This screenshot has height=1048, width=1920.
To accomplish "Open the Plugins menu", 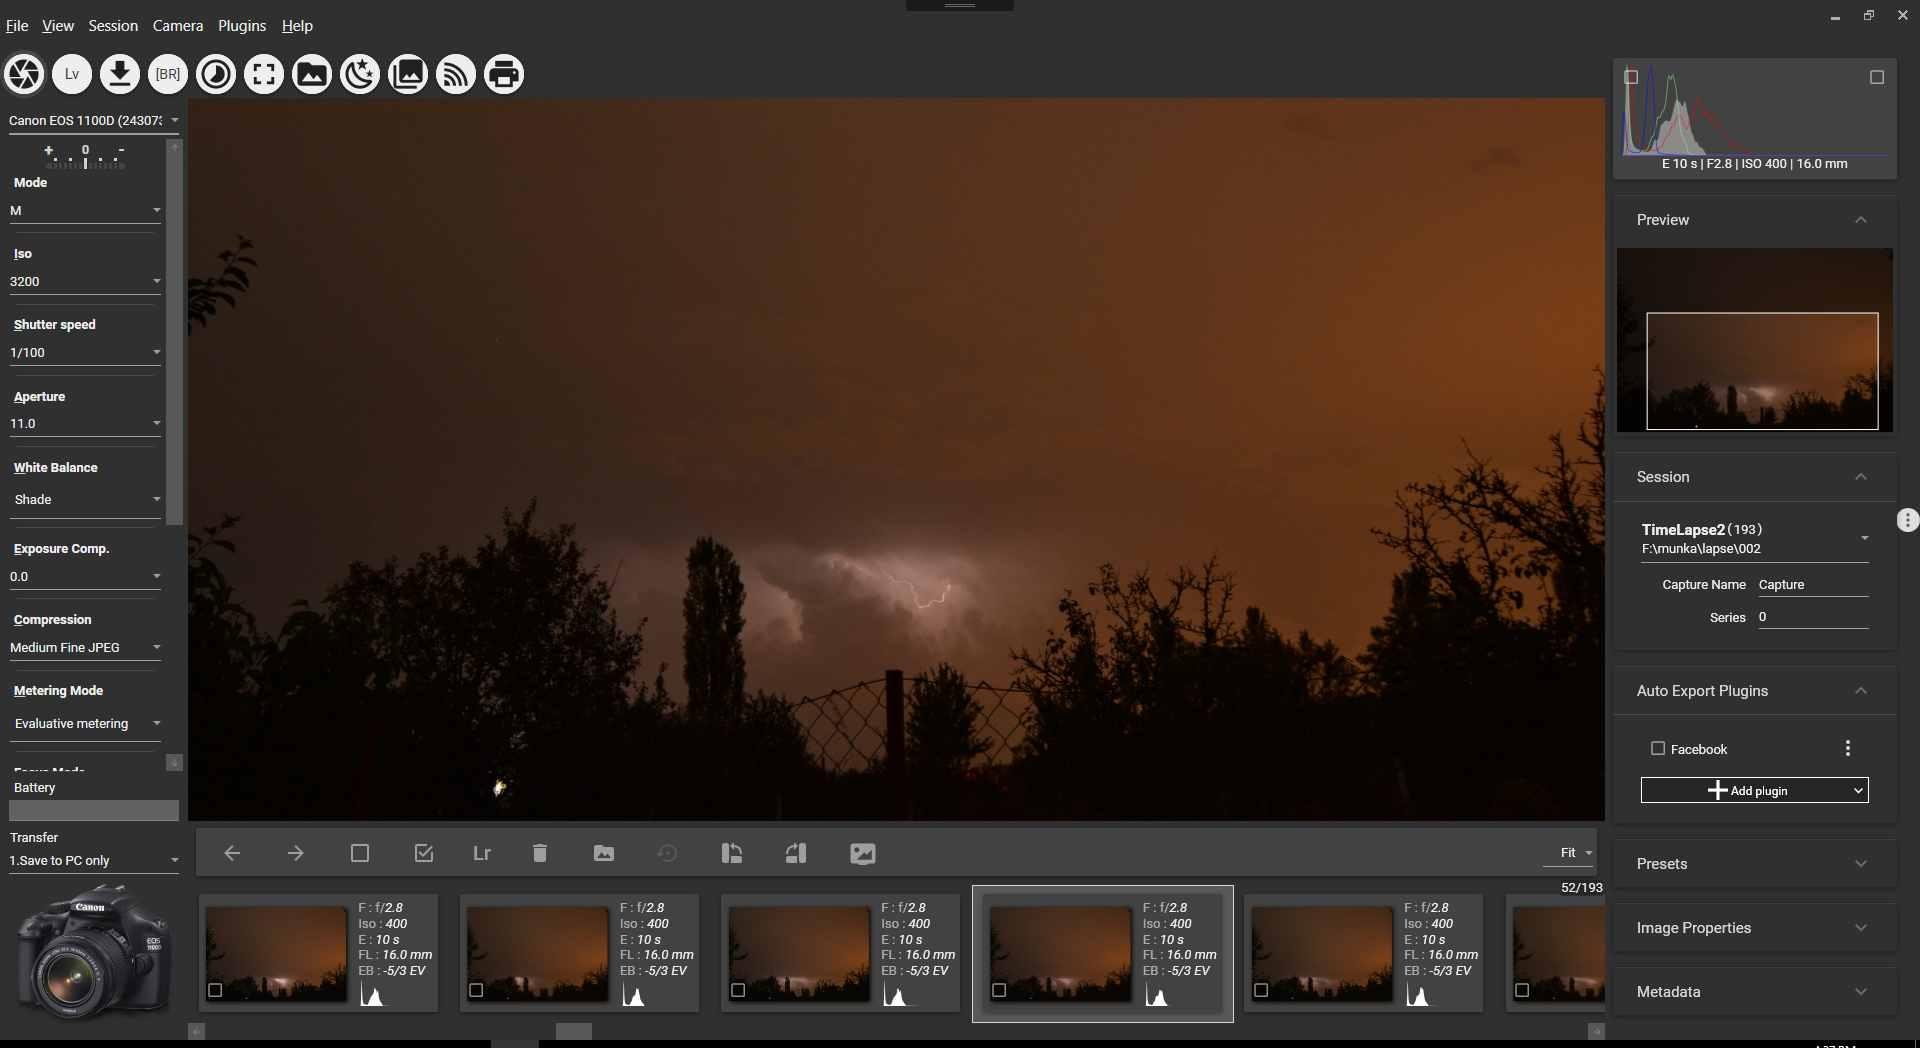I will pos(242,26).
